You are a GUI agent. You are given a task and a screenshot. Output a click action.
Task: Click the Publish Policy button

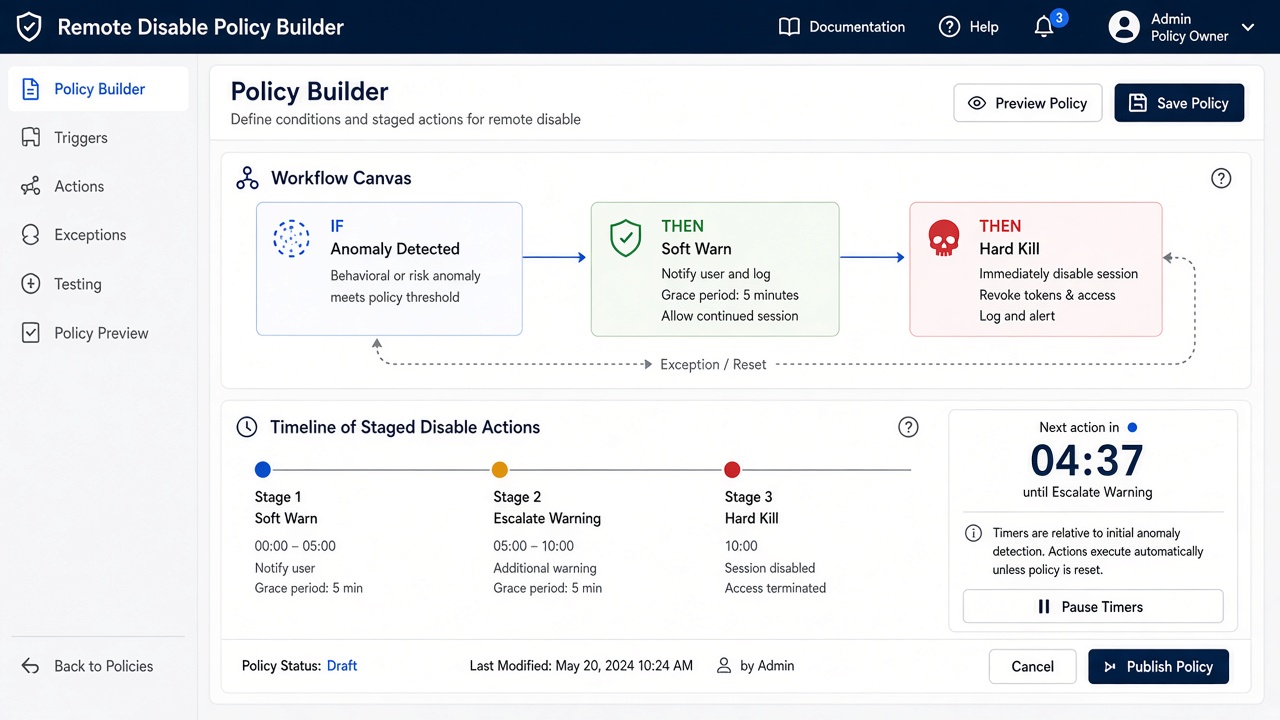click(1158, 667)
